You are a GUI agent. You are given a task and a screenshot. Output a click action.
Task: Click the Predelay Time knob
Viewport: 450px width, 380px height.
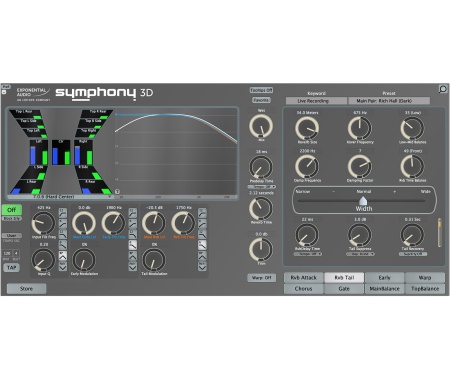coord(261,167)
